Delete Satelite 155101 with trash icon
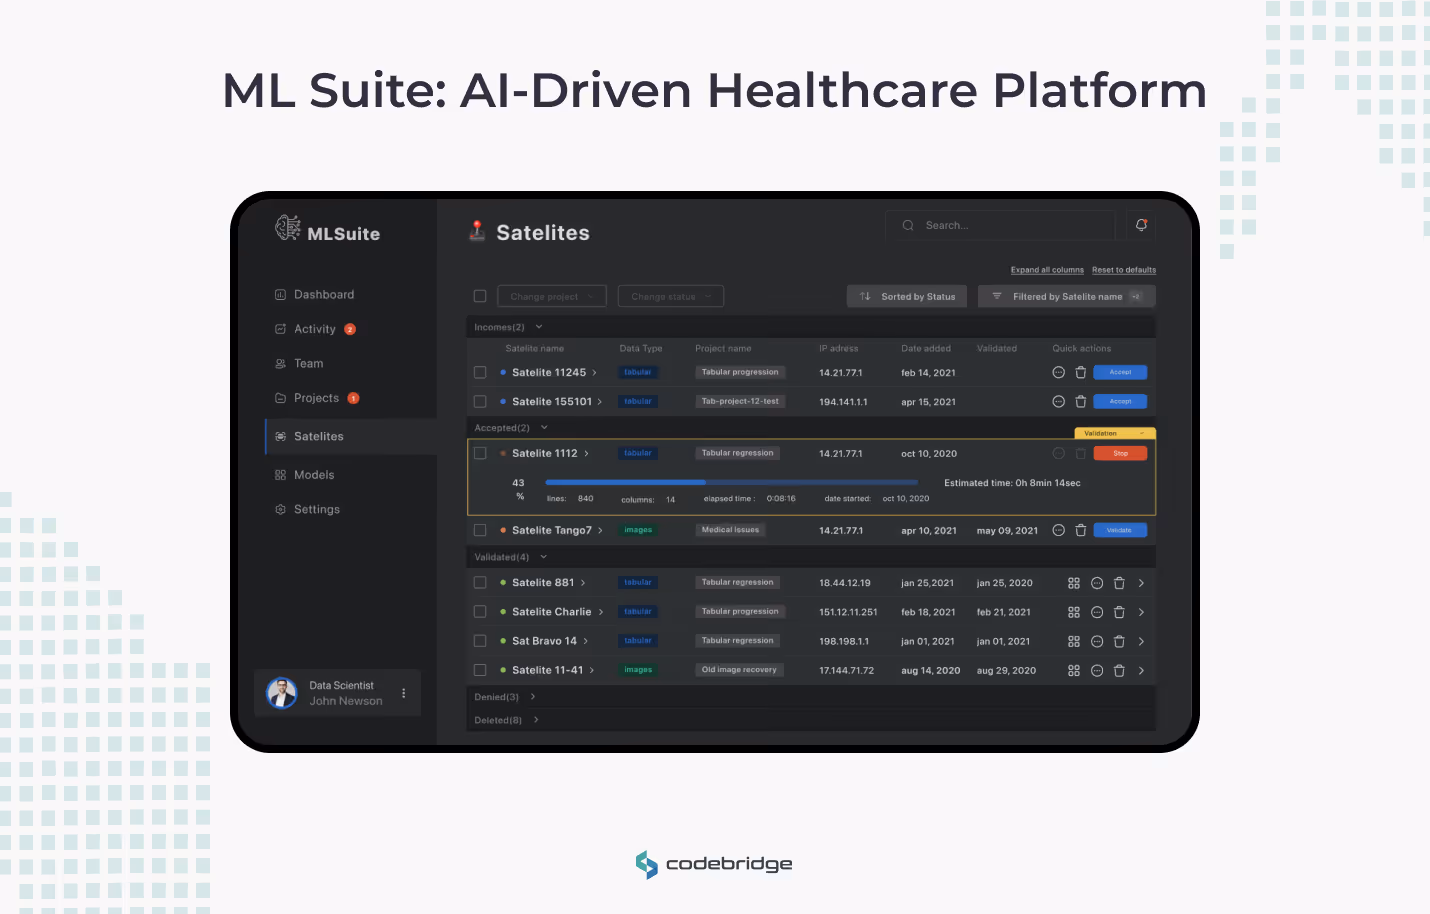 pyautogui.click(x=1080, y=401)
